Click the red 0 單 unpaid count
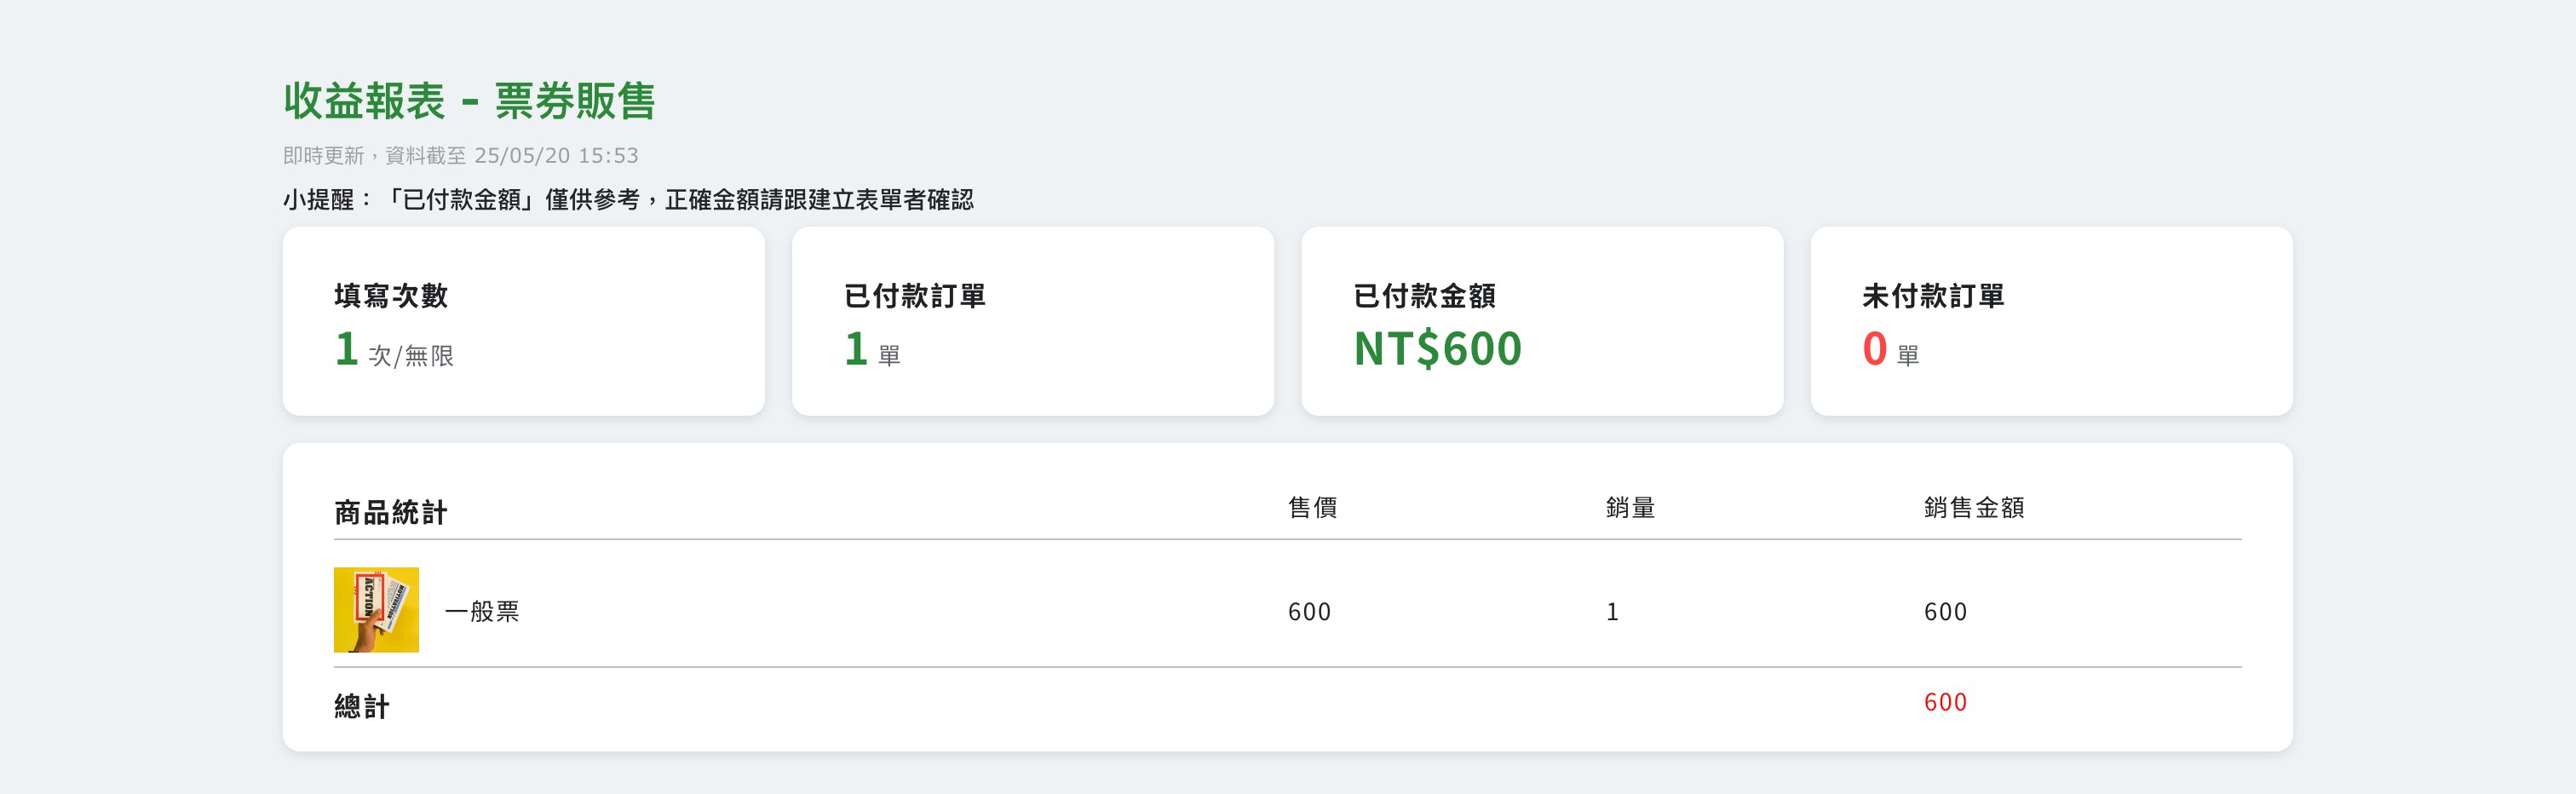The width and height of the screenshot is (2576, 794). 1890,350
